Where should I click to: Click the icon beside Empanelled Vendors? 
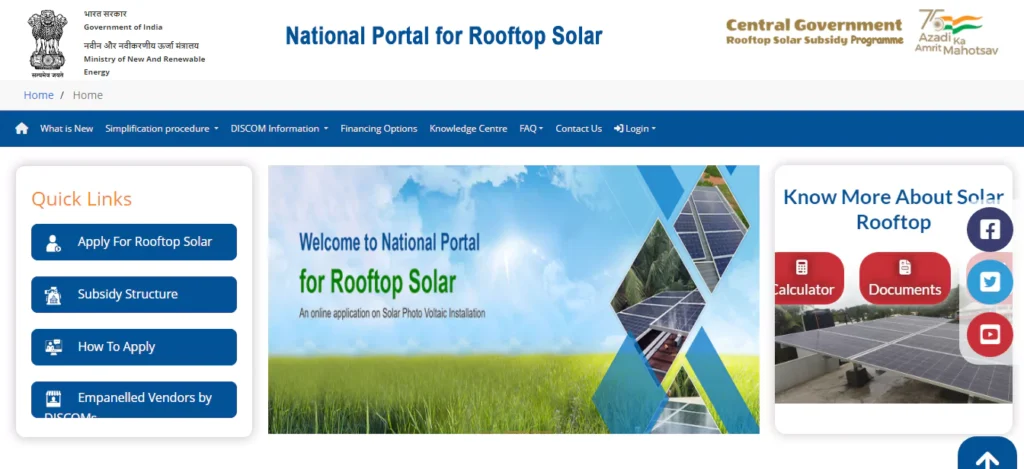click(x=53, y=398)
